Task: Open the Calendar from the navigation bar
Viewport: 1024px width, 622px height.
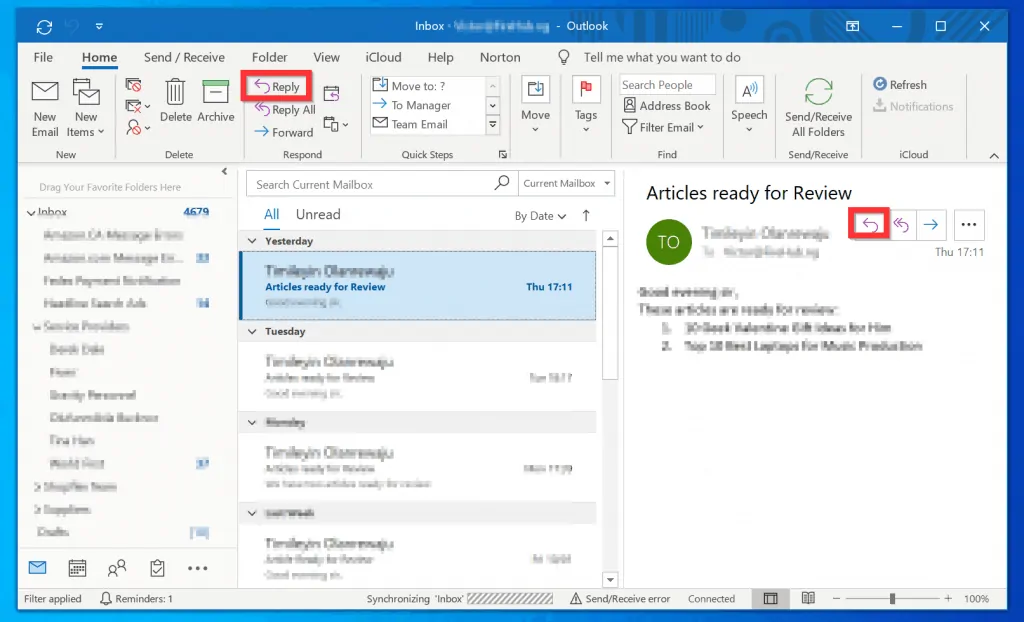Action: coord(77,567)
